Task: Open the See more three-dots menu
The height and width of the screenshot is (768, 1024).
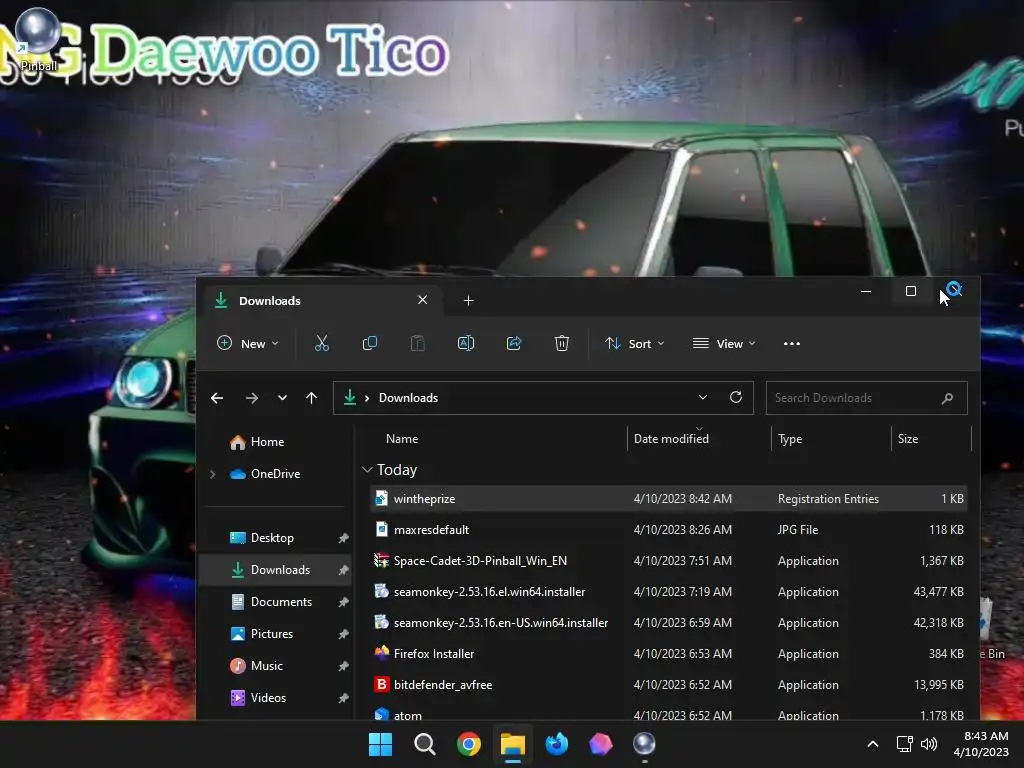Action: 792,344
